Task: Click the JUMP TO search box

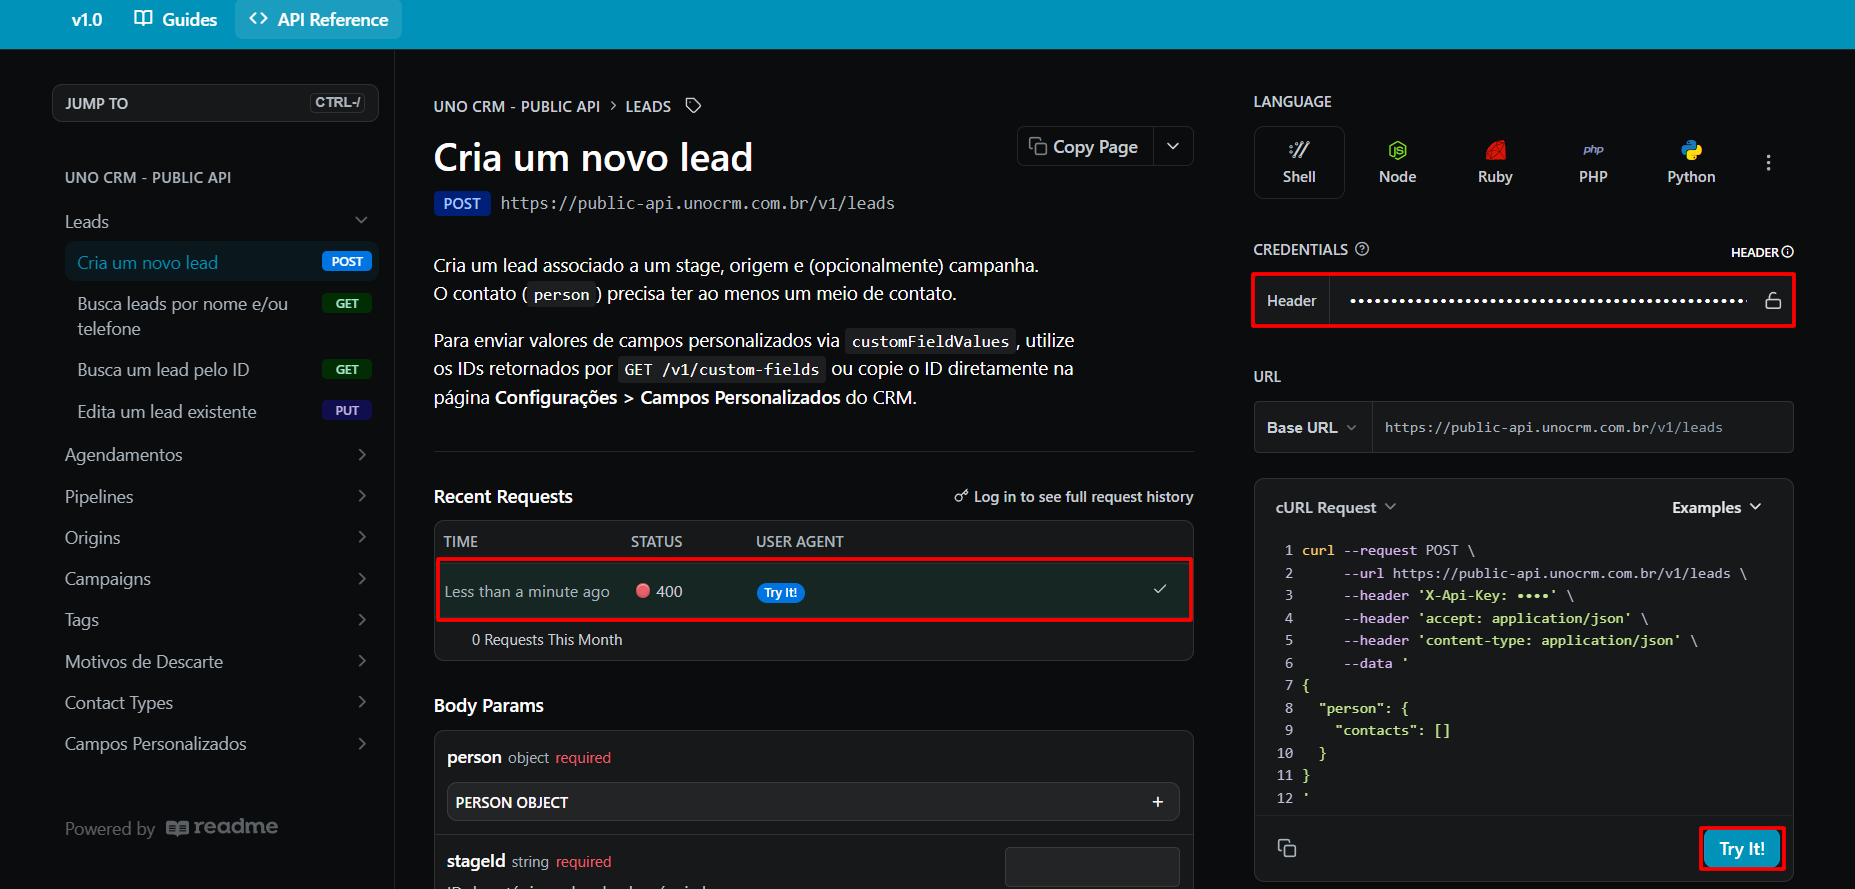Action: click(x=215, y=103)
